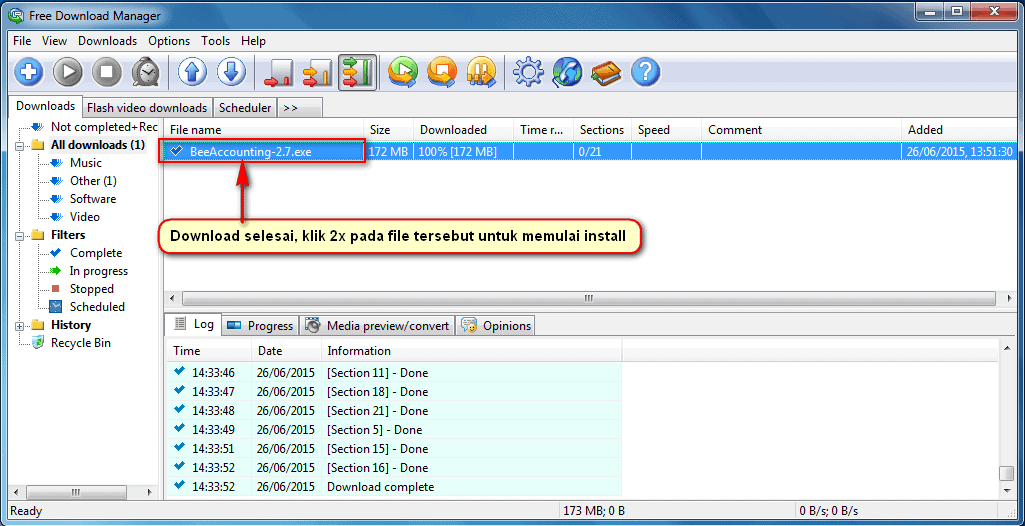Click the Free Download Manager title icon

(x=14, y=15)
